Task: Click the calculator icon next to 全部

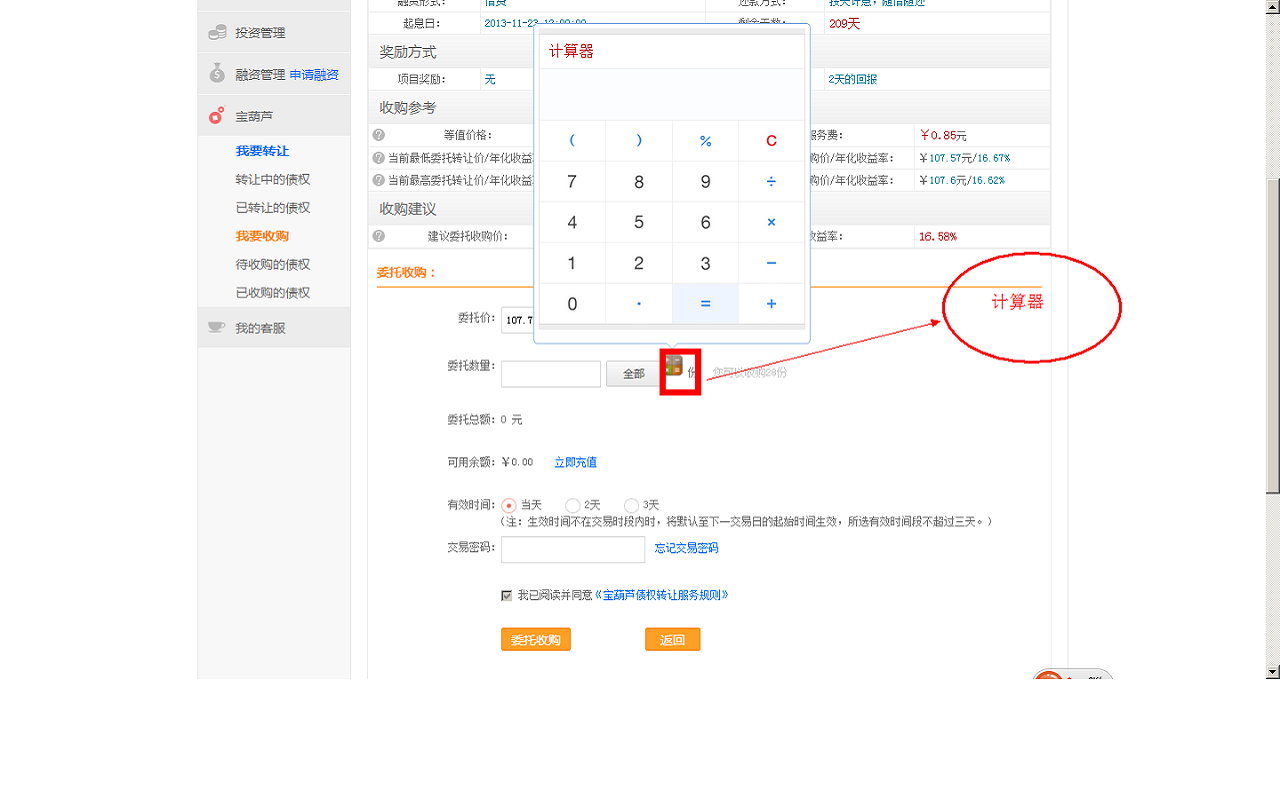Action: tap(674, 366)
